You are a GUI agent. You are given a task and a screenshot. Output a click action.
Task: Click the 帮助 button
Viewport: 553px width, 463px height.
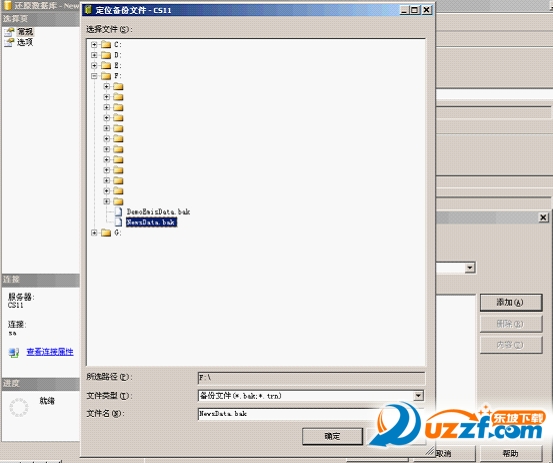click(510, 453)
